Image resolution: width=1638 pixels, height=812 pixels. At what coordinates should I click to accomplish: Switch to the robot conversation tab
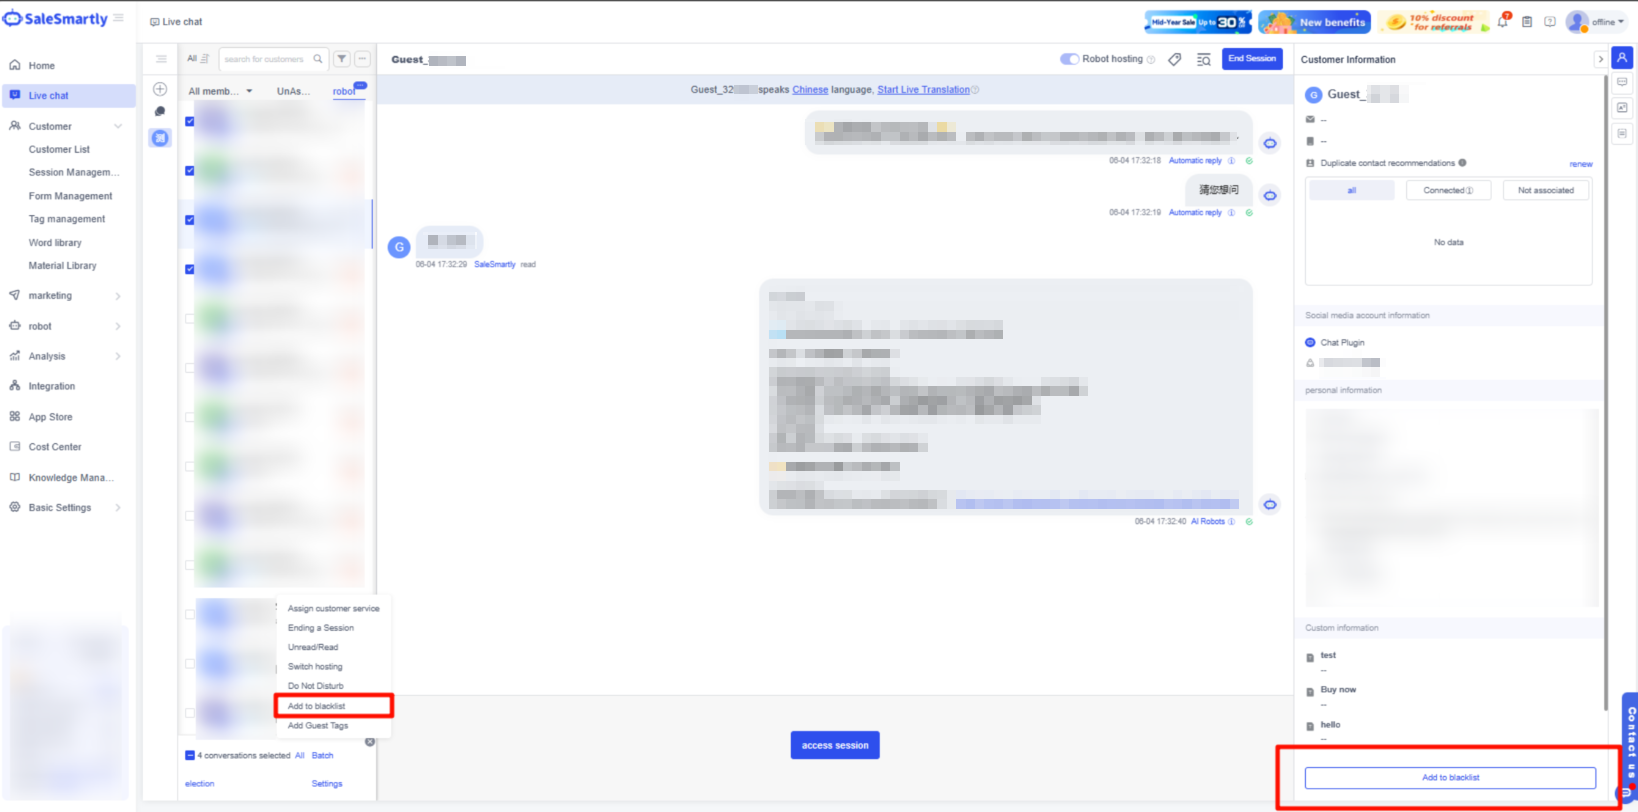(x=344, y=91)
